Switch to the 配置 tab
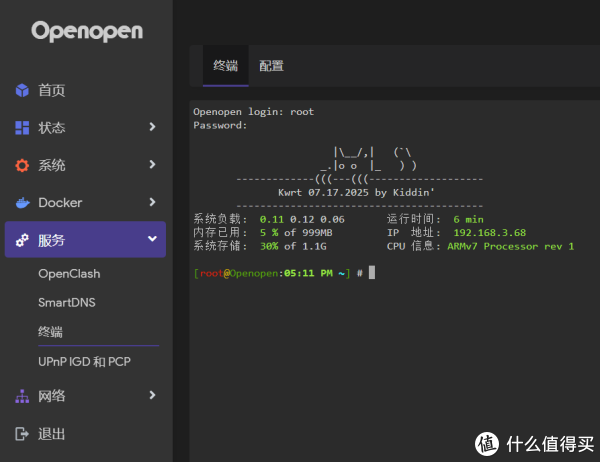This screenshot has width=600, height=462. click(x=271, y=66)
